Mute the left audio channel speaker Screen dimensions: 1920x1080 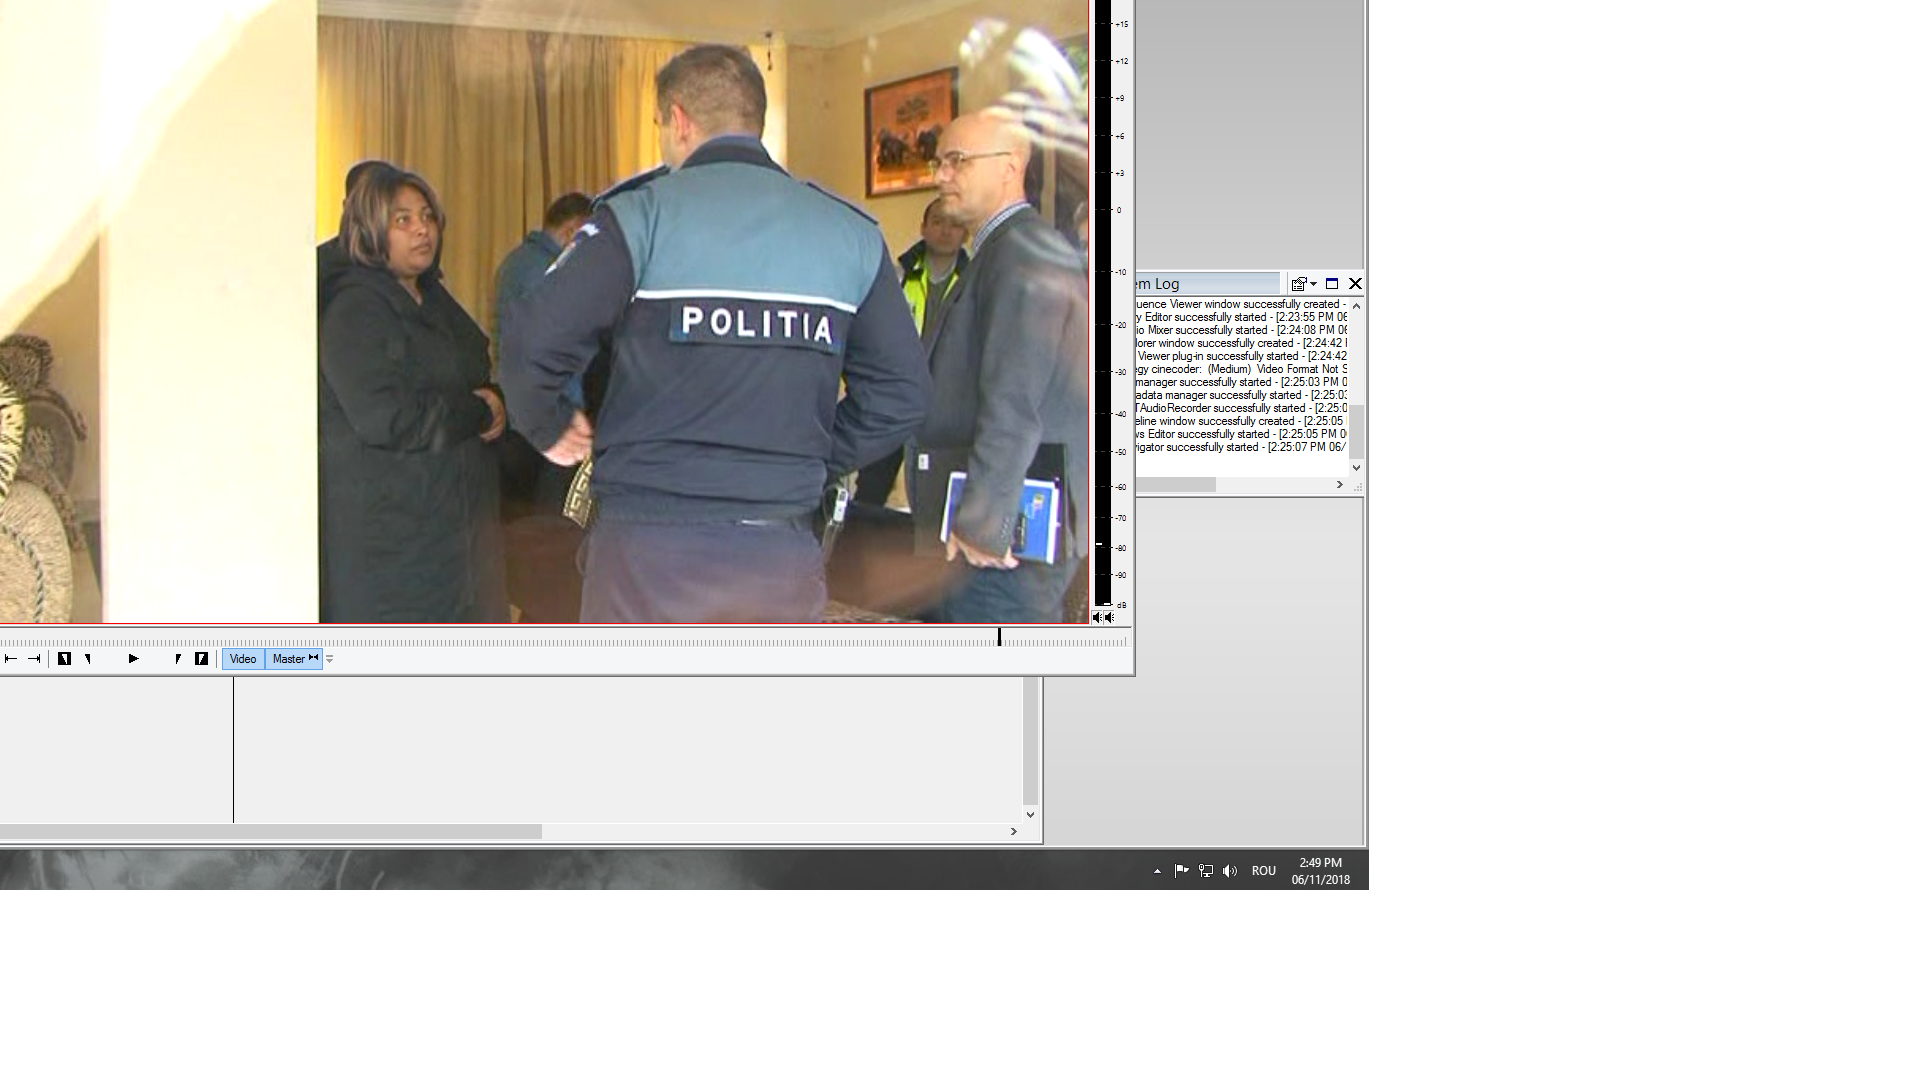(x=1097, y=618)
